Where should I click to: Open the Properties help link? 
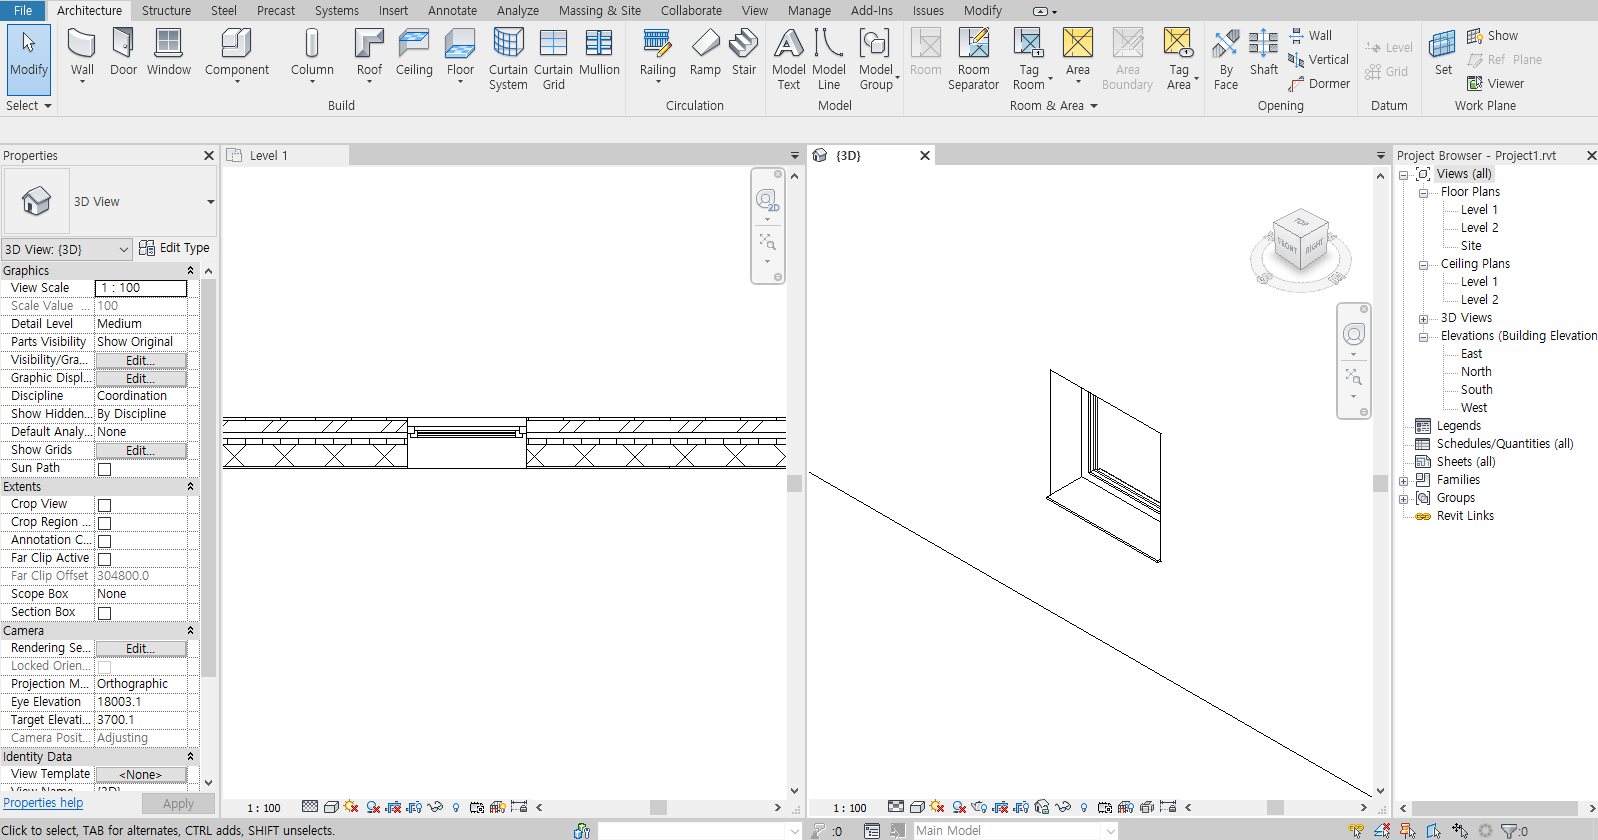(43, 802)
